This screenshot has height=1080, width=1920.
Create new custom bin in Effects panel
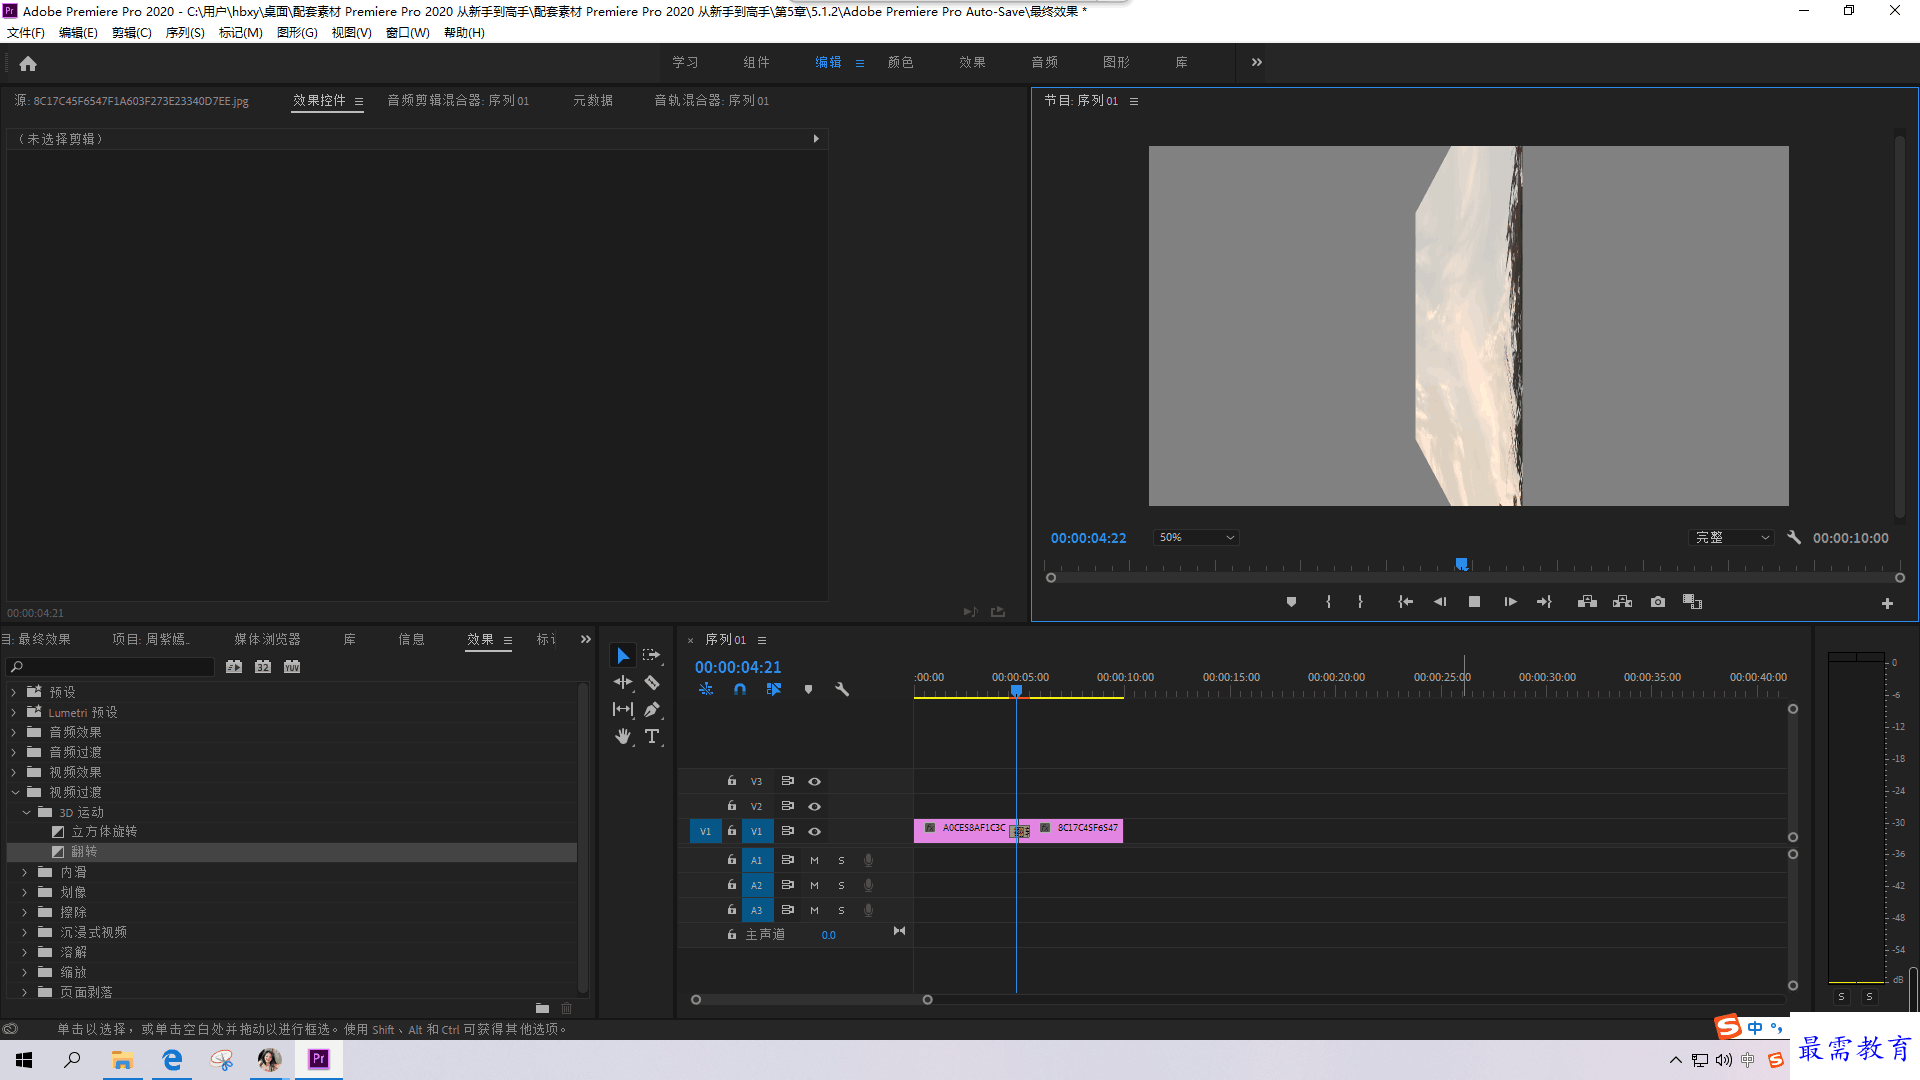(x=542, y=1008)
